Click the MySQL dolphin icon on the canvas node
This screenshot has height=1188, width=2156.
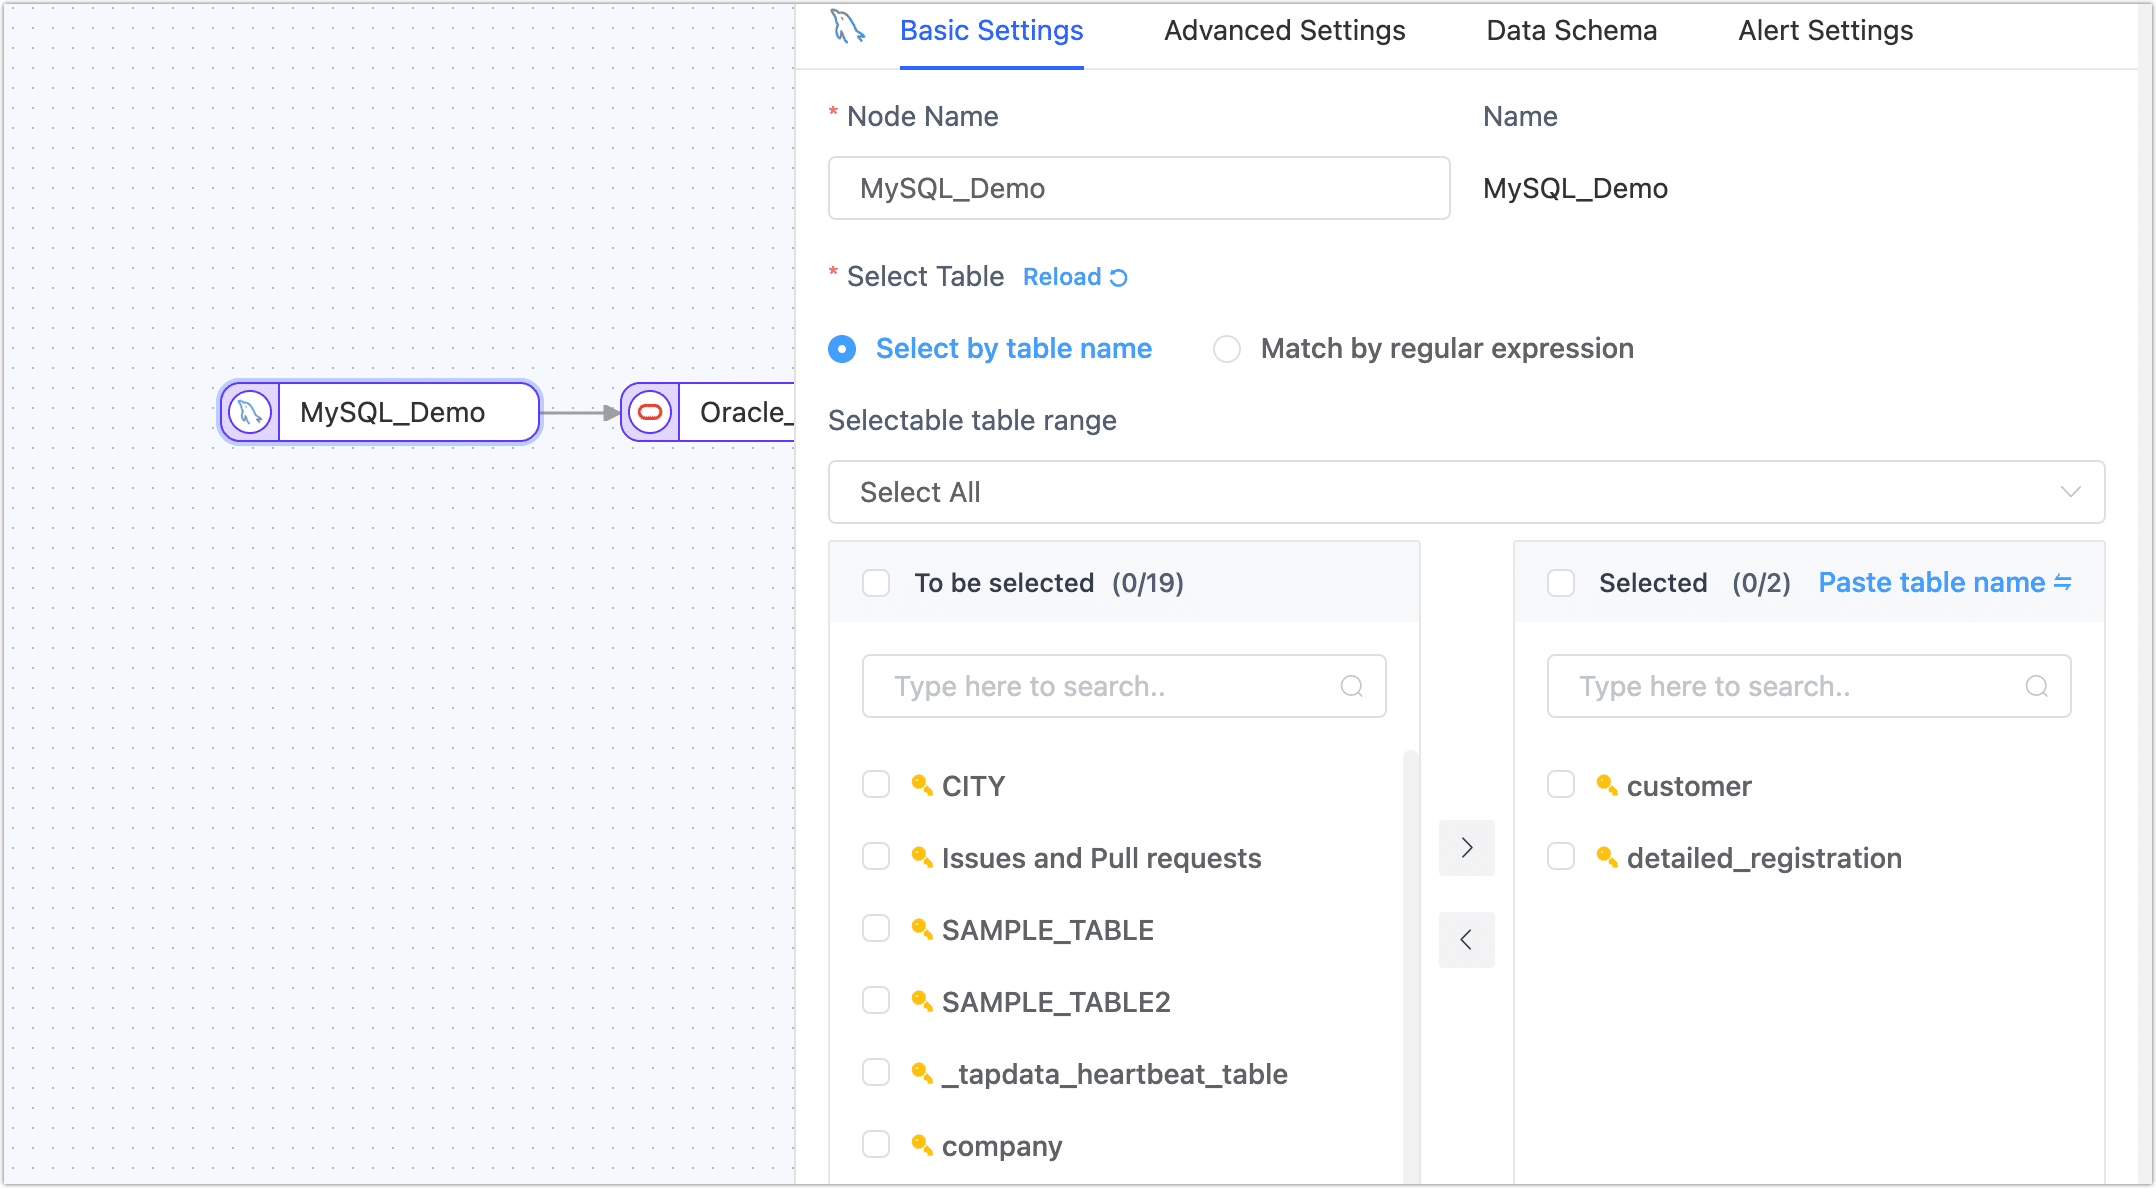pyautogui.click(x=249, y=412)
